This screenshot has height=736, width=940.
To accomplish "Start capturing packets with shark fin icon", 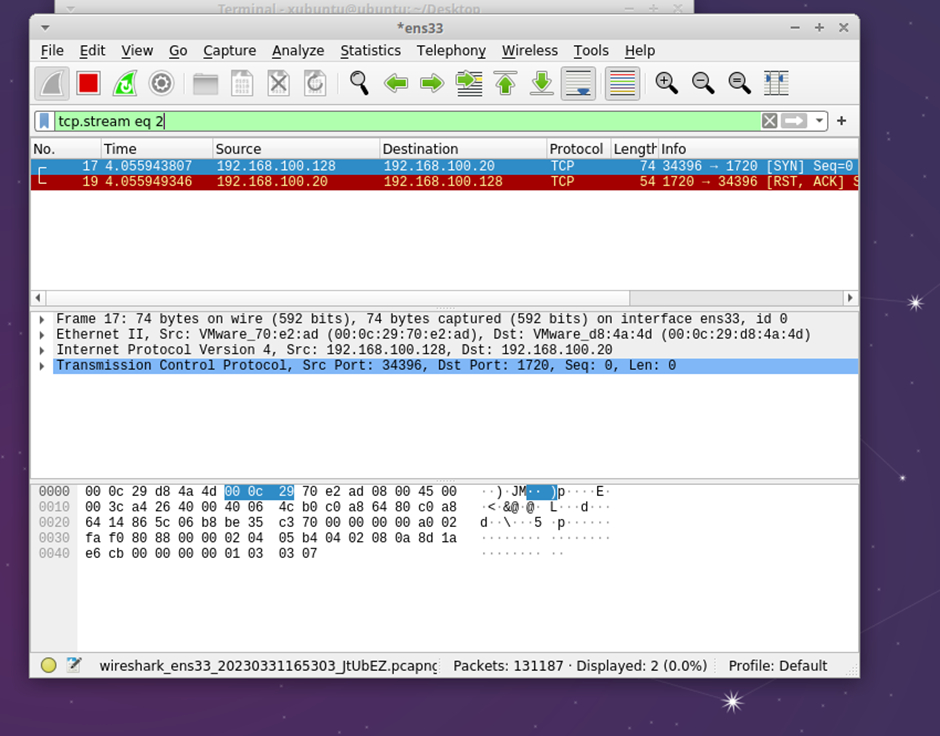I will (52, 83).
